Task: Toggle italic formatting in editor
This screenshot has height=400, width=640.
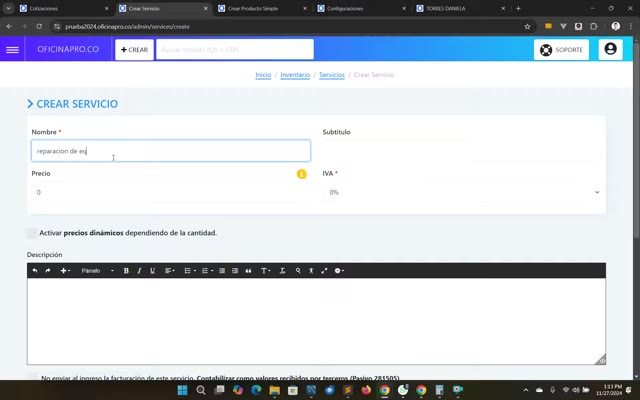Action: (139, 271)
